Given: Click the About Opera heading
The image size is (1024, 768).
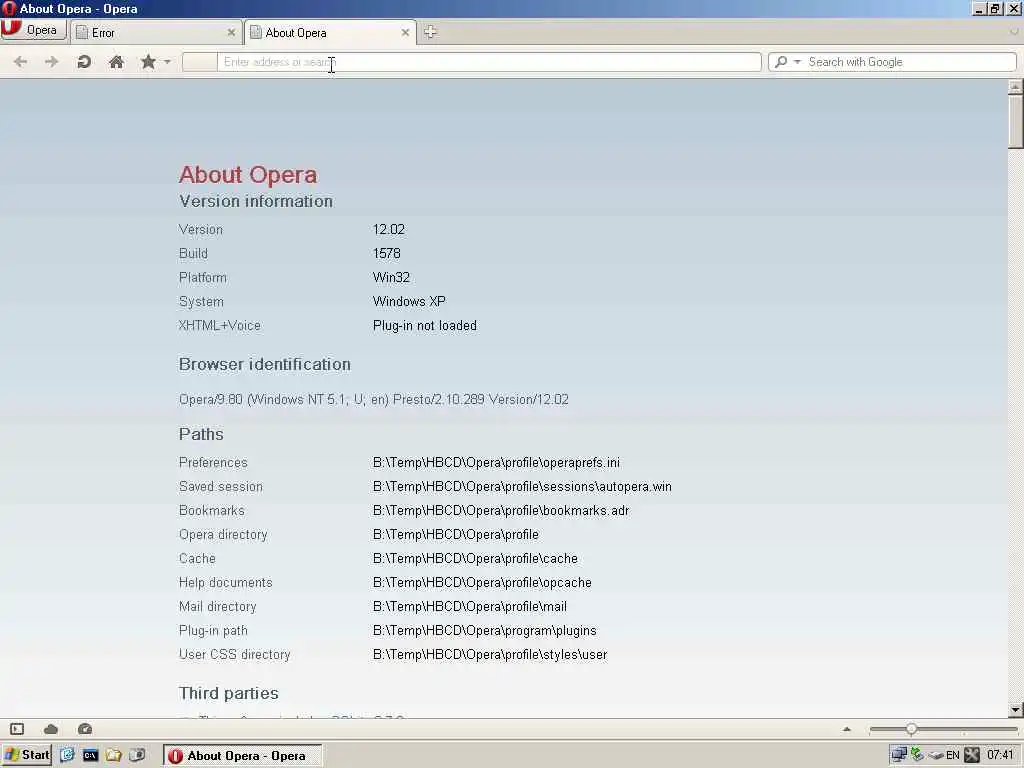Looking at the screenshot, I should (x=248, y=174).
